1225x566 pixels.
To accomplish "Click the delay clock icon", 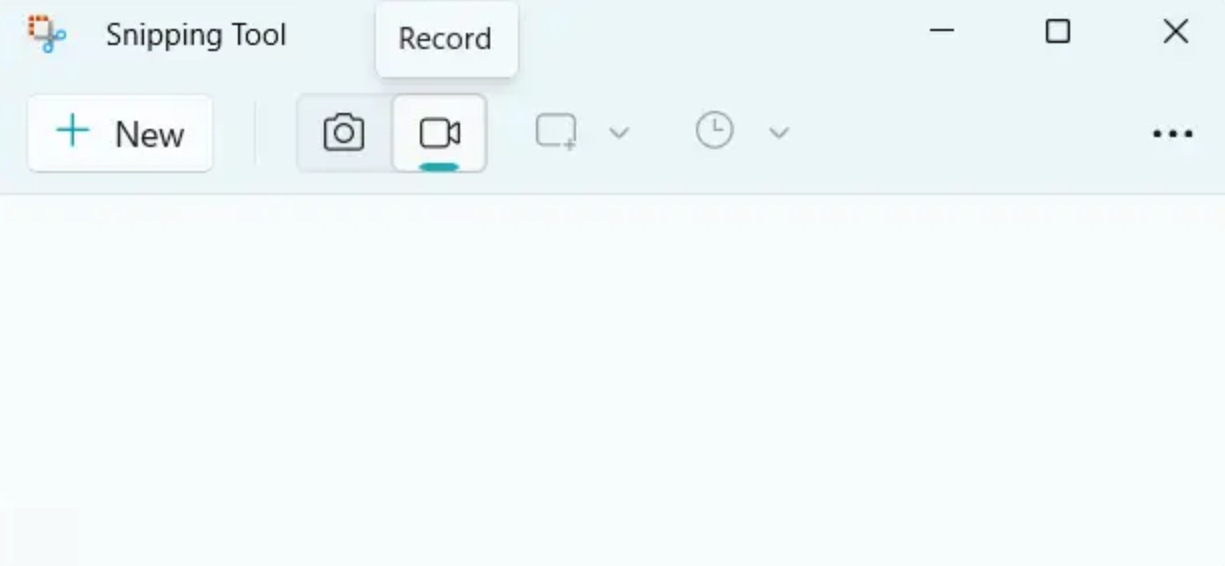I will click(714, 132).
